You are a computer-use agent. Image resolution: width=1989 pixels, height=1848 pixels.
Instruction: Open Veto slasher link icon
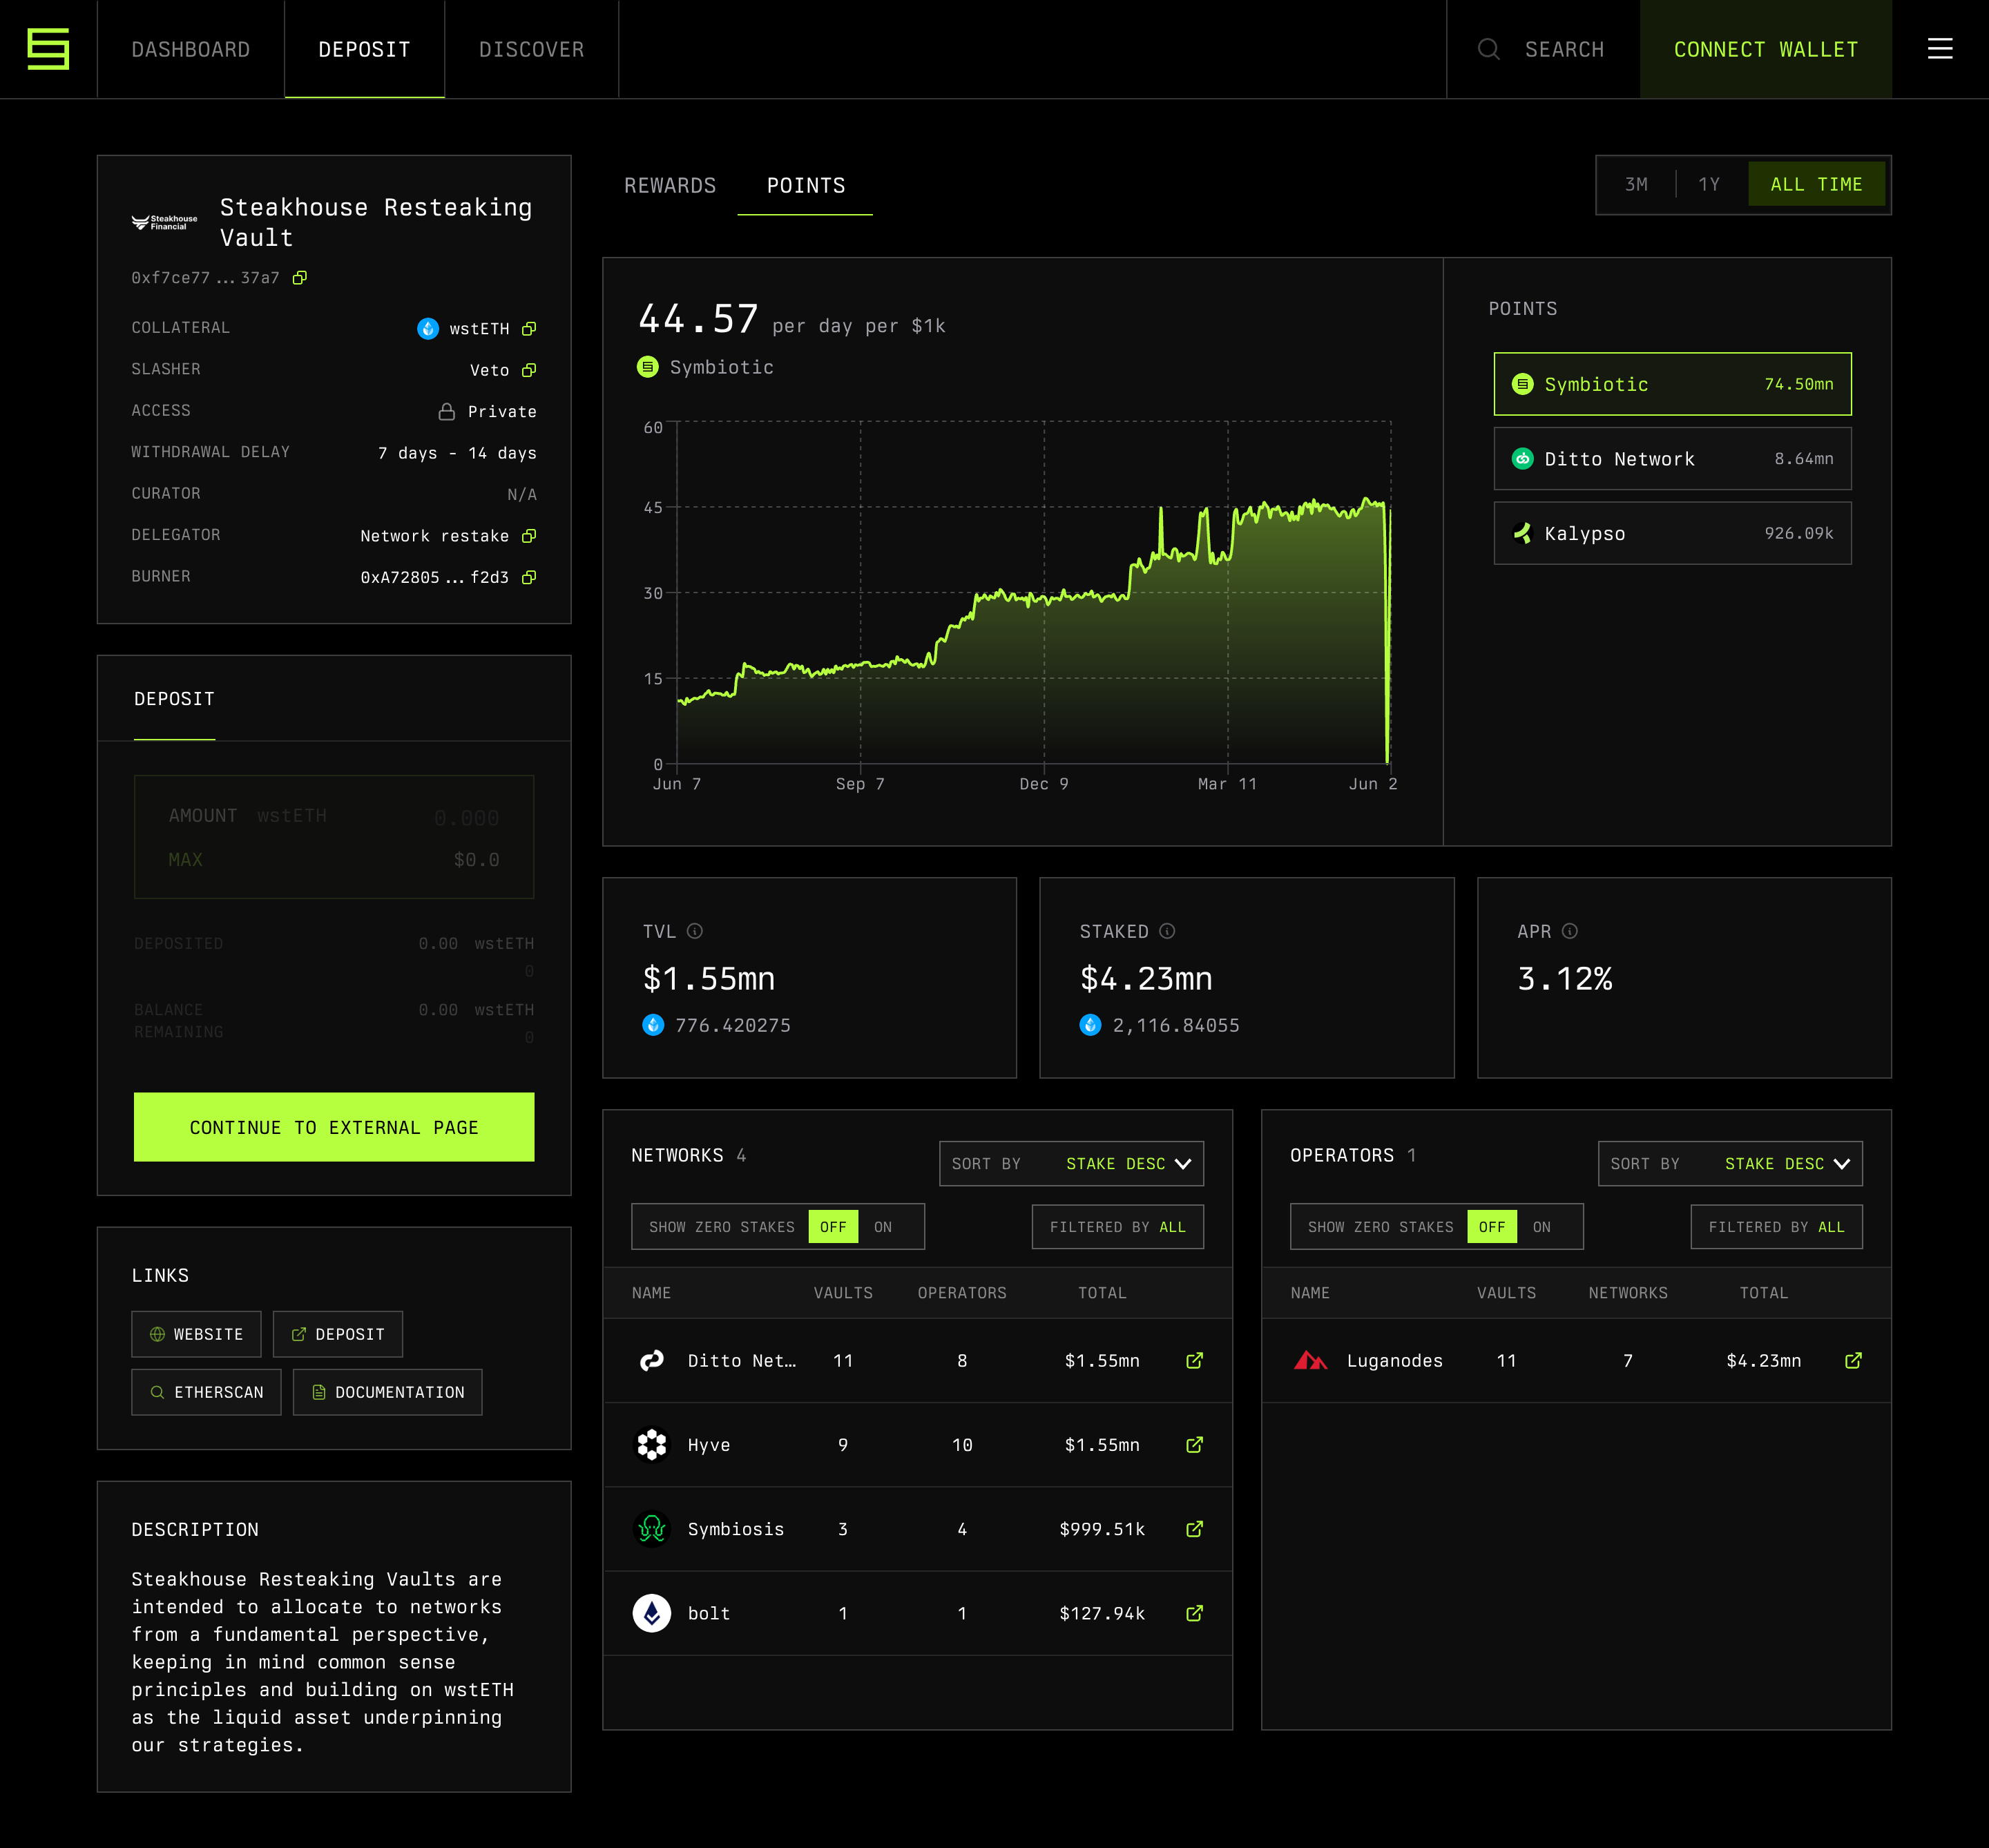pyautogui.click(x=529, y=370)
